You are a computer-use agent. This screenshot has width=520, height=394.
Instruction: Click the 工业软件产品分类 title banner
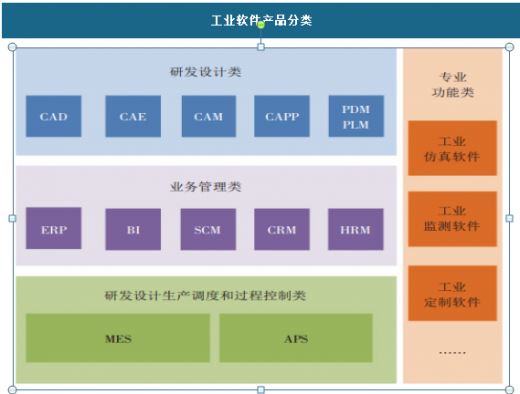(x=261, y=21)
